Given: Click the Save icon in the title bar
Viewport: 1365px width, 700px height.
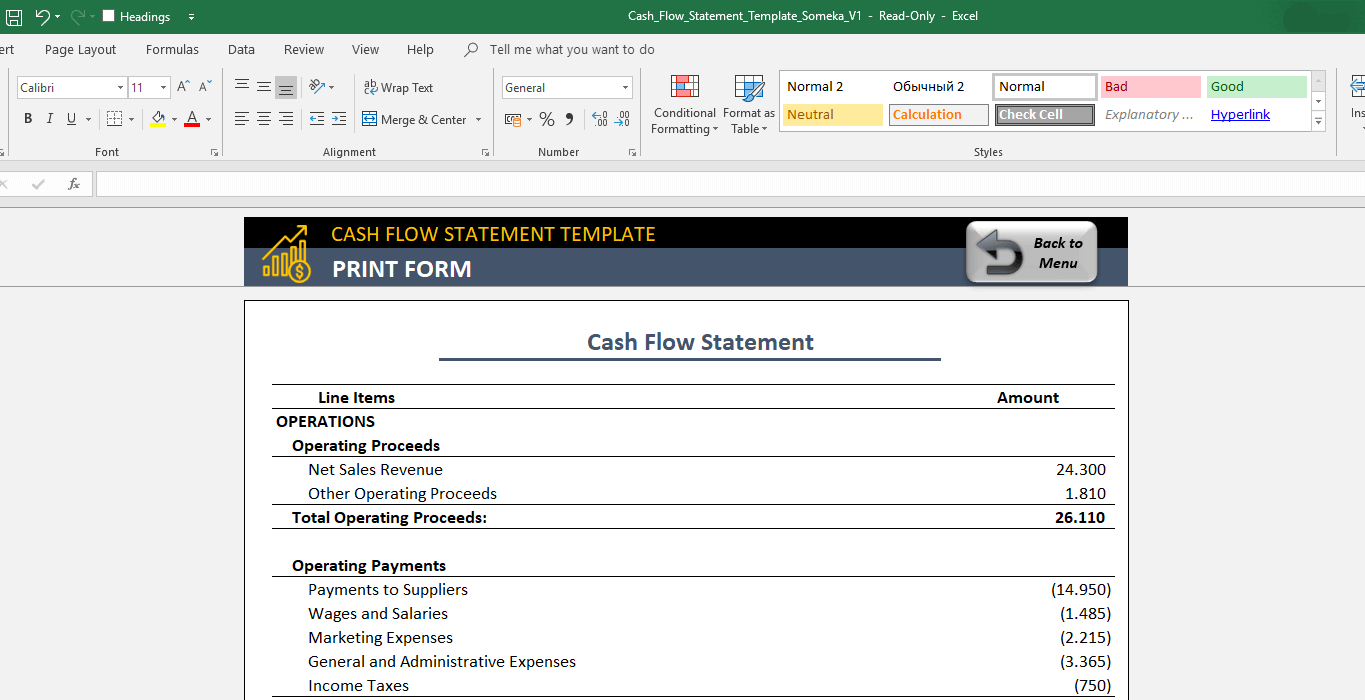Looking at the screenshot, I should [x=14, y=16].
